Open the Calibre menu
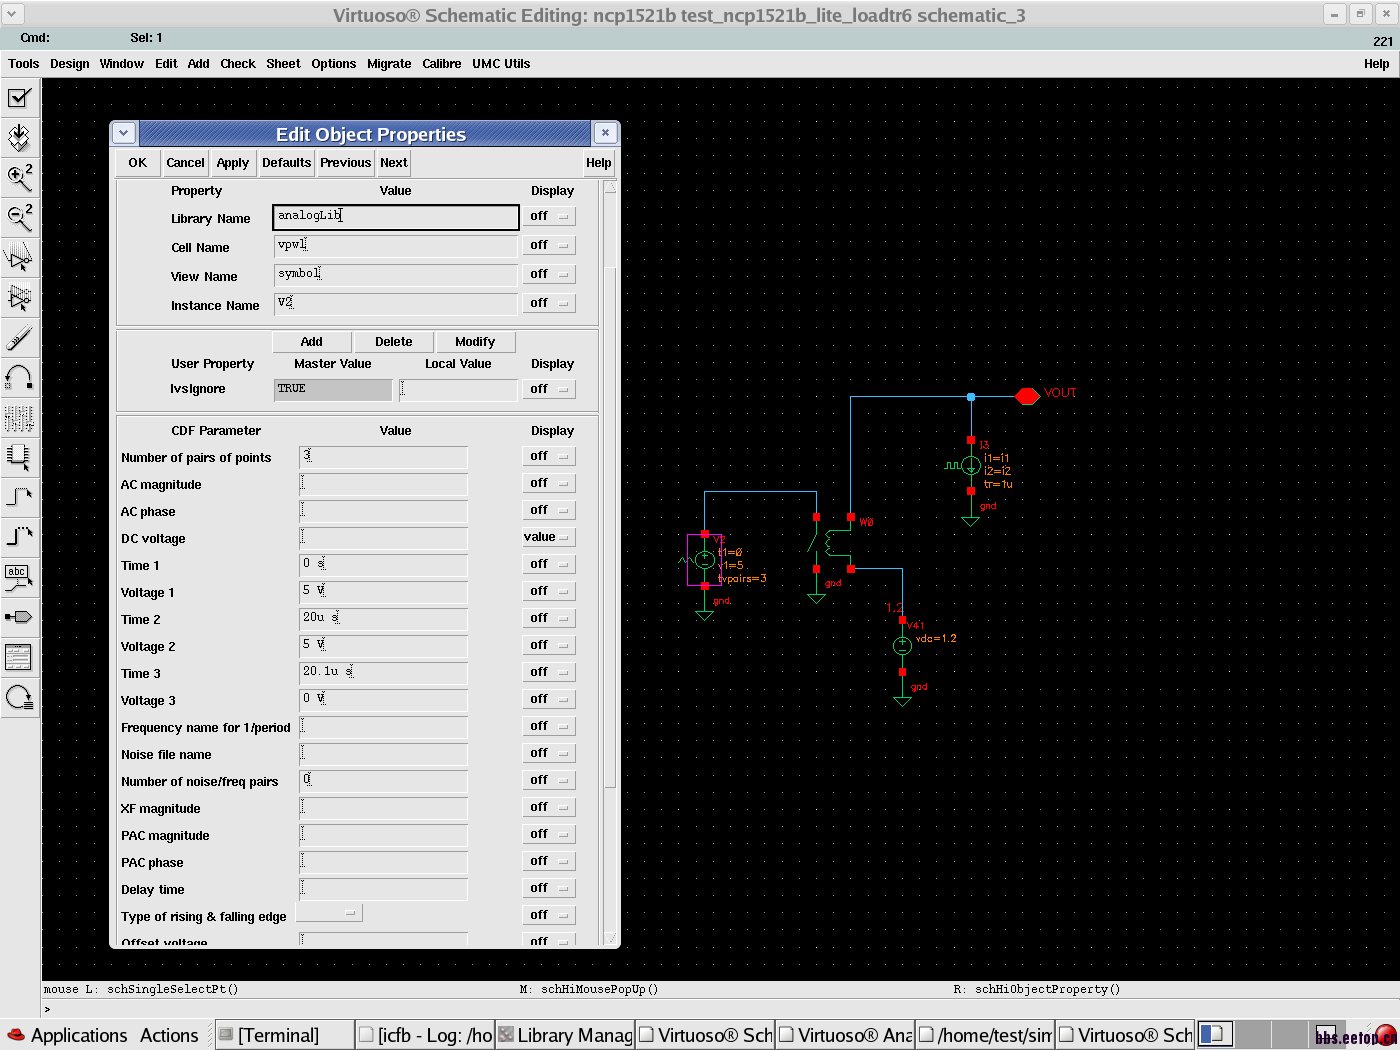This screenshot has height=1050, width=1400. click(x=441, y=64)
